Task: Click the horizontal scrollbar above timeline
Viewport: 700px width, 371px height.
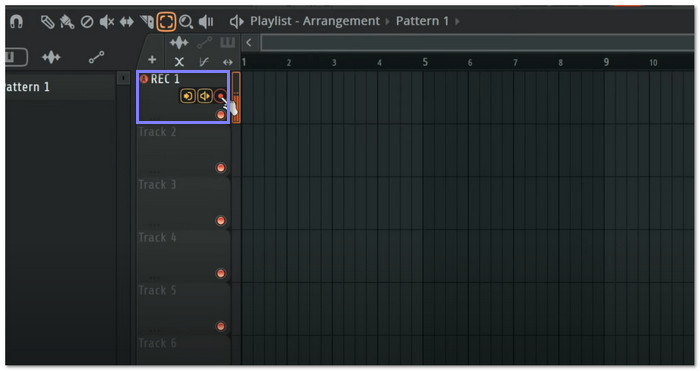Action: click(477, 43)
